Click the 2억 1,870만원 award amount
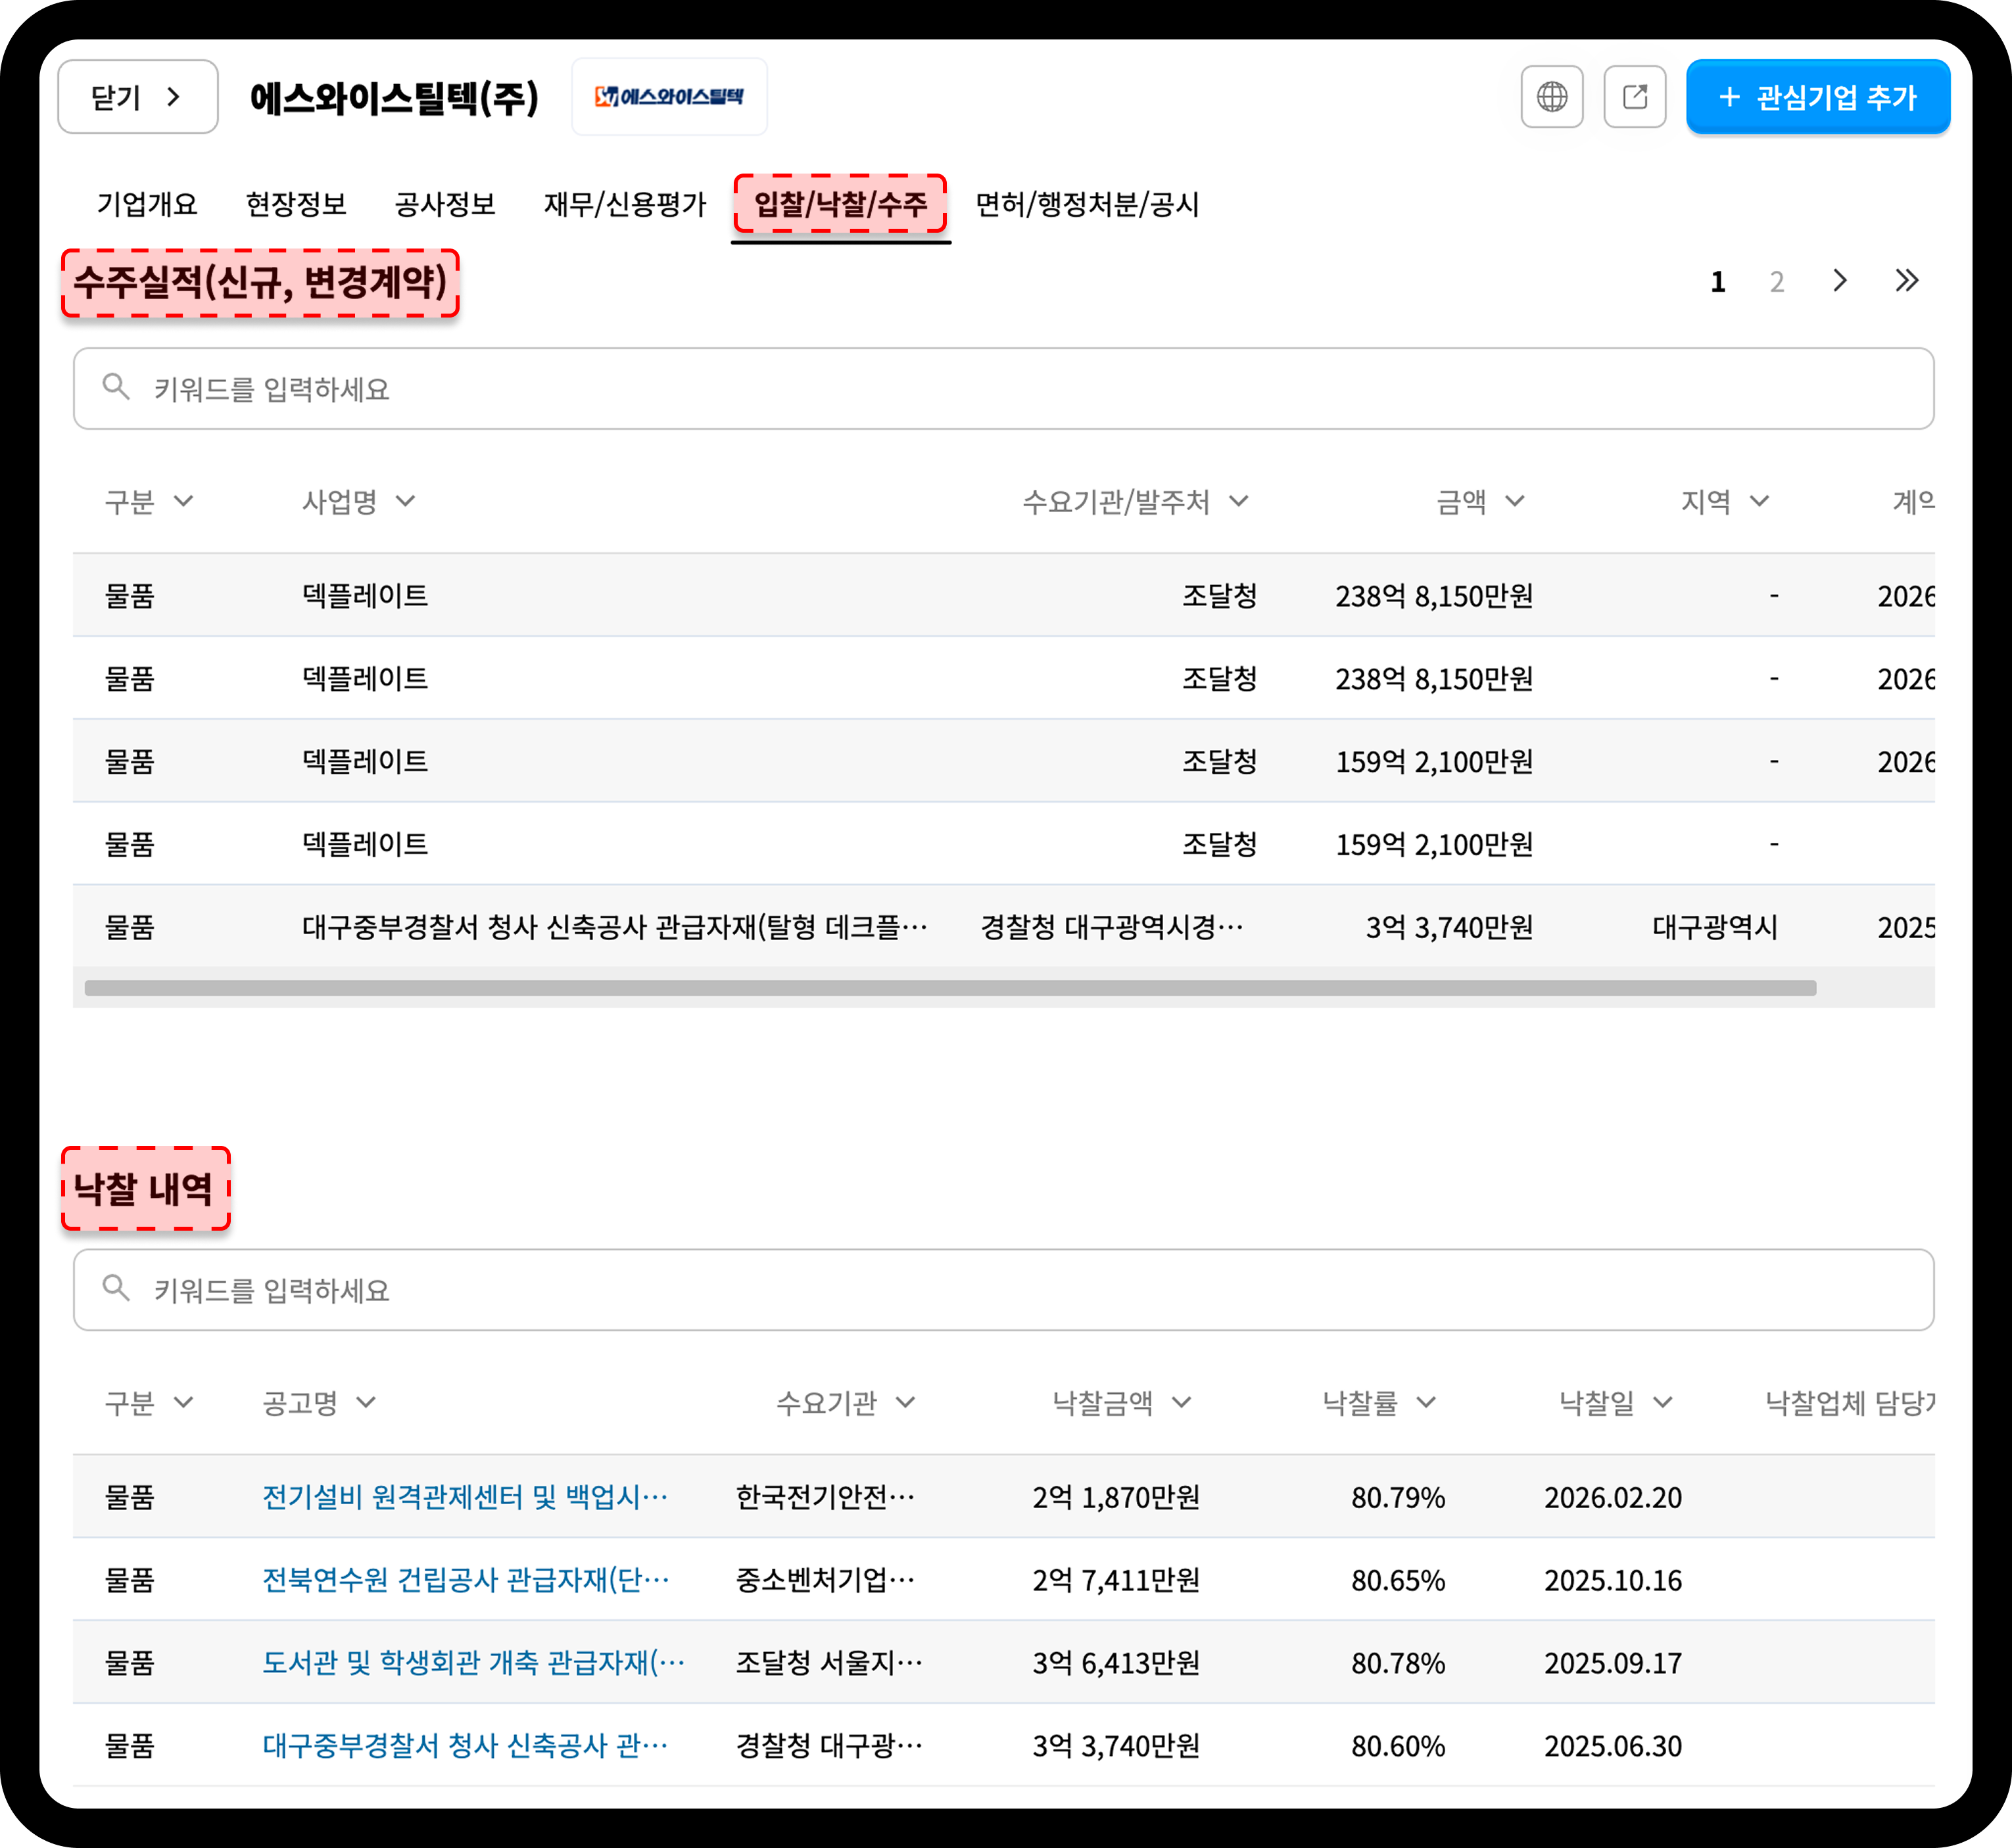The image size is (2012, 1848). tap(1116, 1497)
